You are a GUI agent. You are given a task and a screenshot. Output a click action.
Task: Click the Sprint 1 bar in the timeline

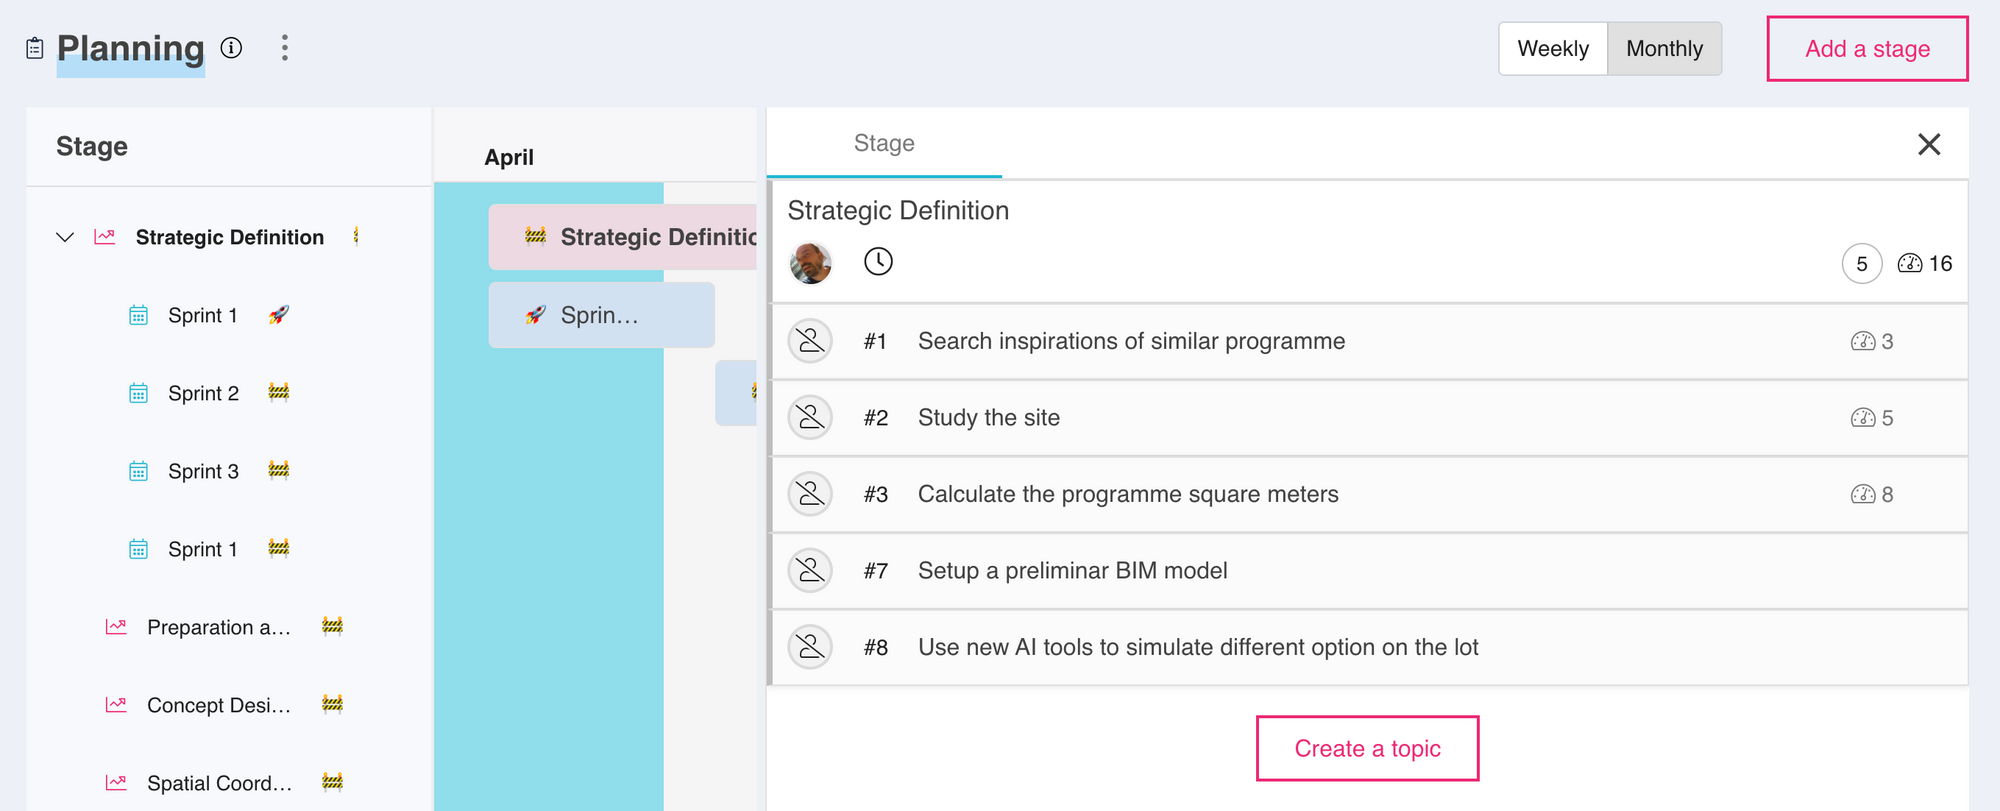coord(601,315)
